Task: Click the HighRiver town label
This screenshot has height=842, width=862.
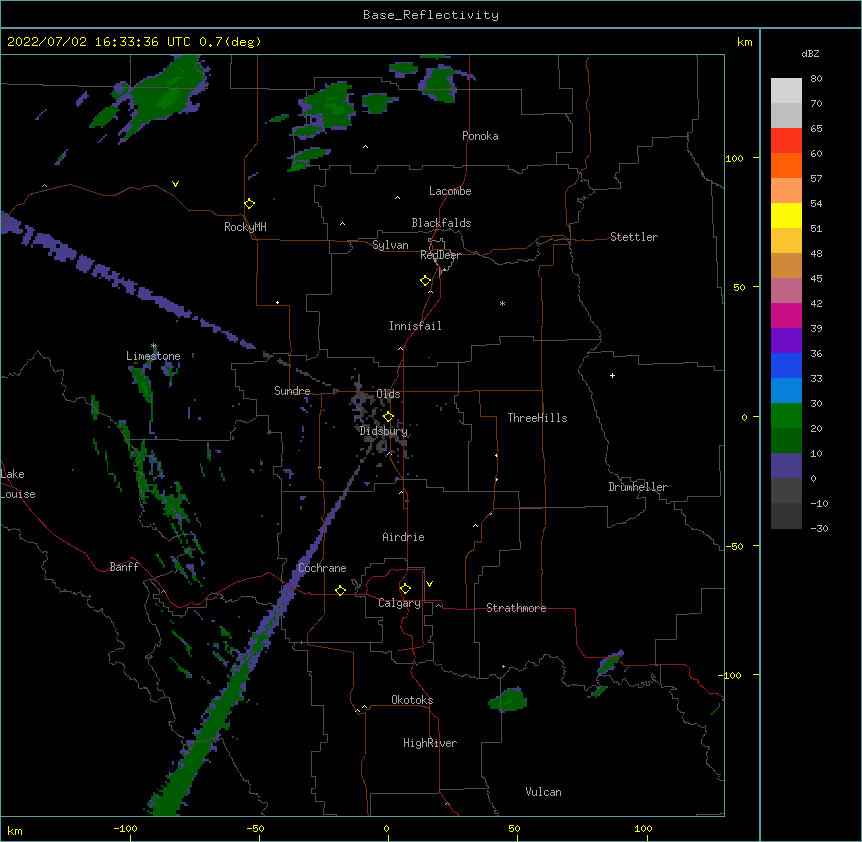Action: coord(430,743)
